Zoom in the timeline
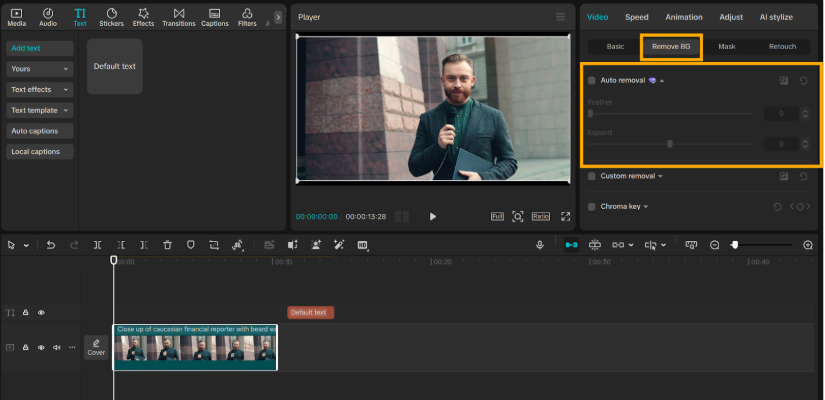Screen dimensions: 825x400 tap(808, 245)
